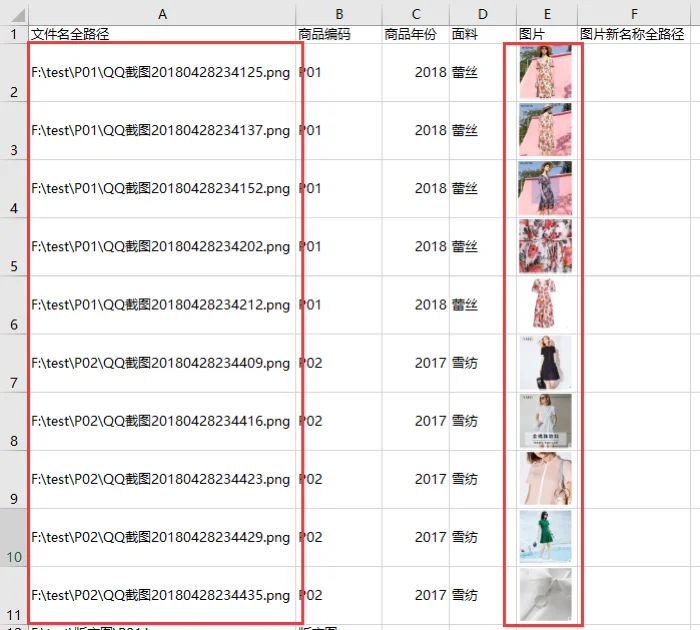
Task: Select row 7 header
Action: pyautogui.click(x=14, y=363)
